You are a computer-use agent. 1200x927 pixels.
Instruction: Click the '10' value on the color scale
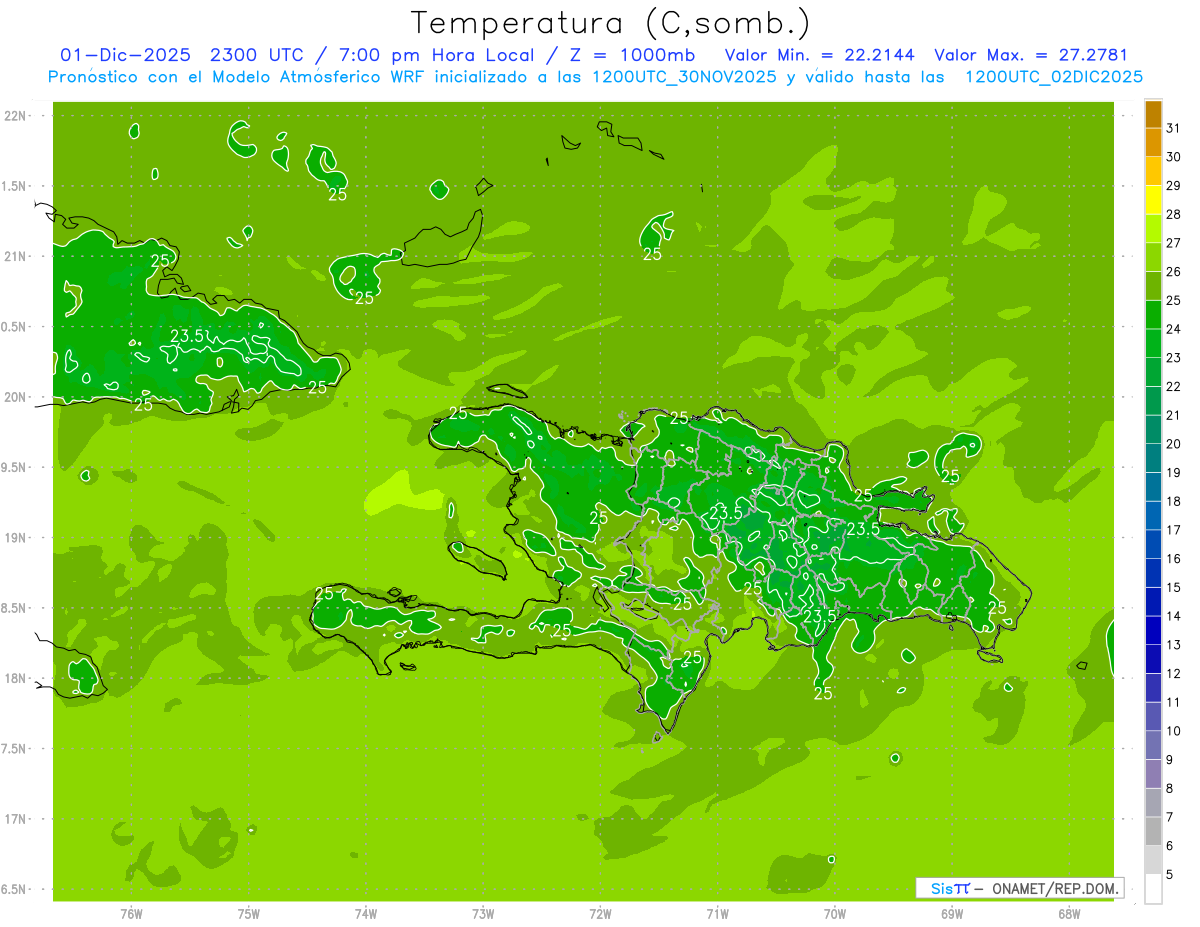(x=1173, y=731)
